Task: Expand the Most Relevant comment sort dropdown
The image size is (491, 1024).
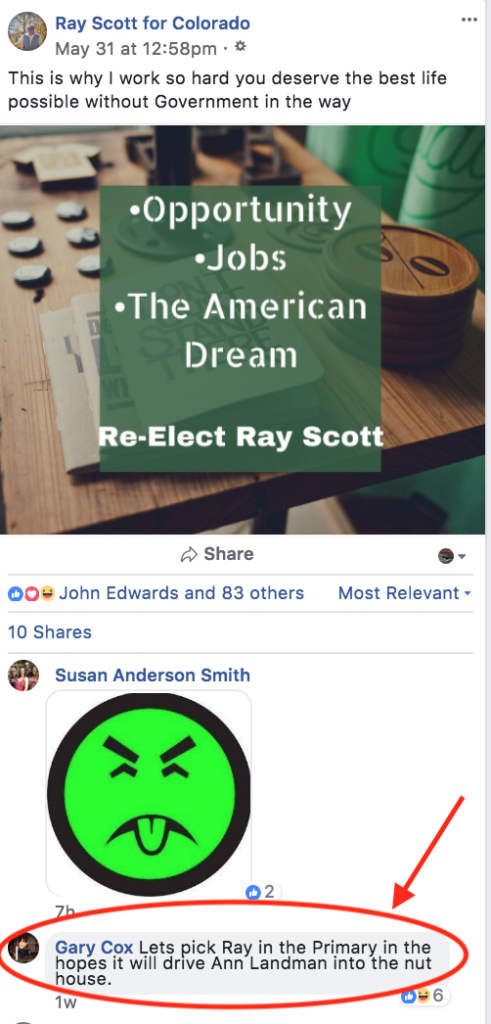Action: coord(405,594)
